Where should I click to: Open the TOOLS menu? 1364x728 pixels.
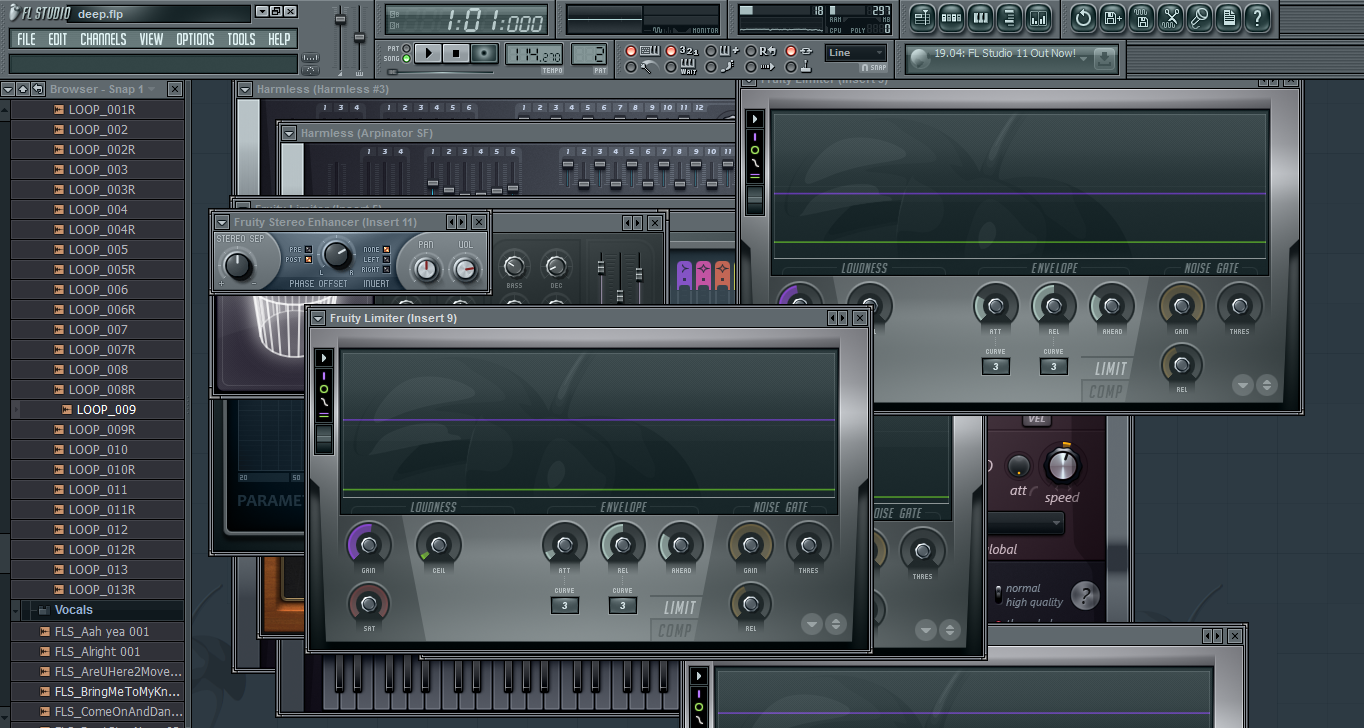[241, 39]
